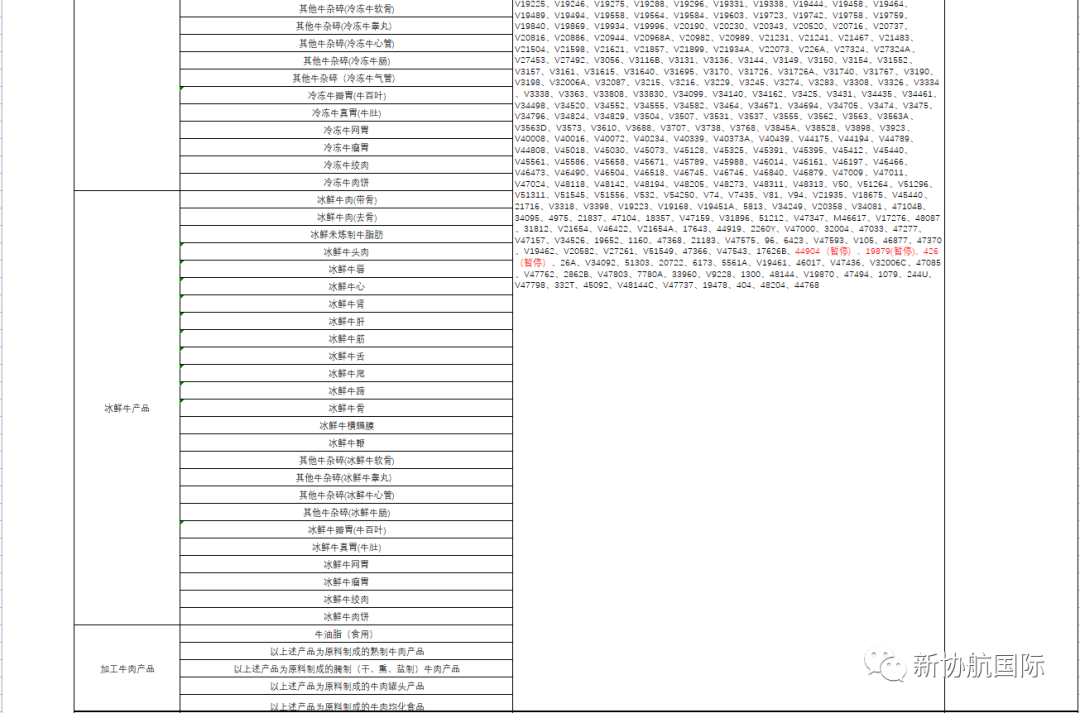Click cell 其他牛杂碎(冰鲜牛心管)

click(x=346, y=495)
